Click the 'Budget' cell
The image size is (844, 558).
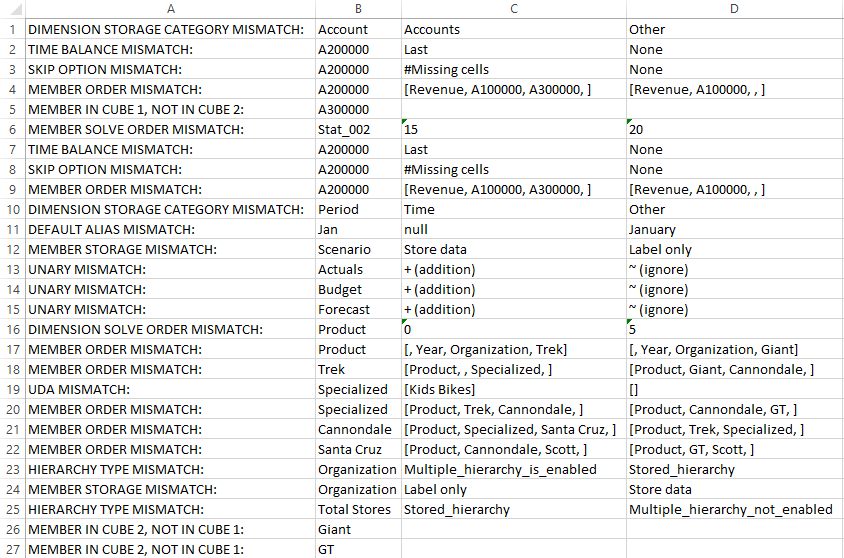pos(358,289)
